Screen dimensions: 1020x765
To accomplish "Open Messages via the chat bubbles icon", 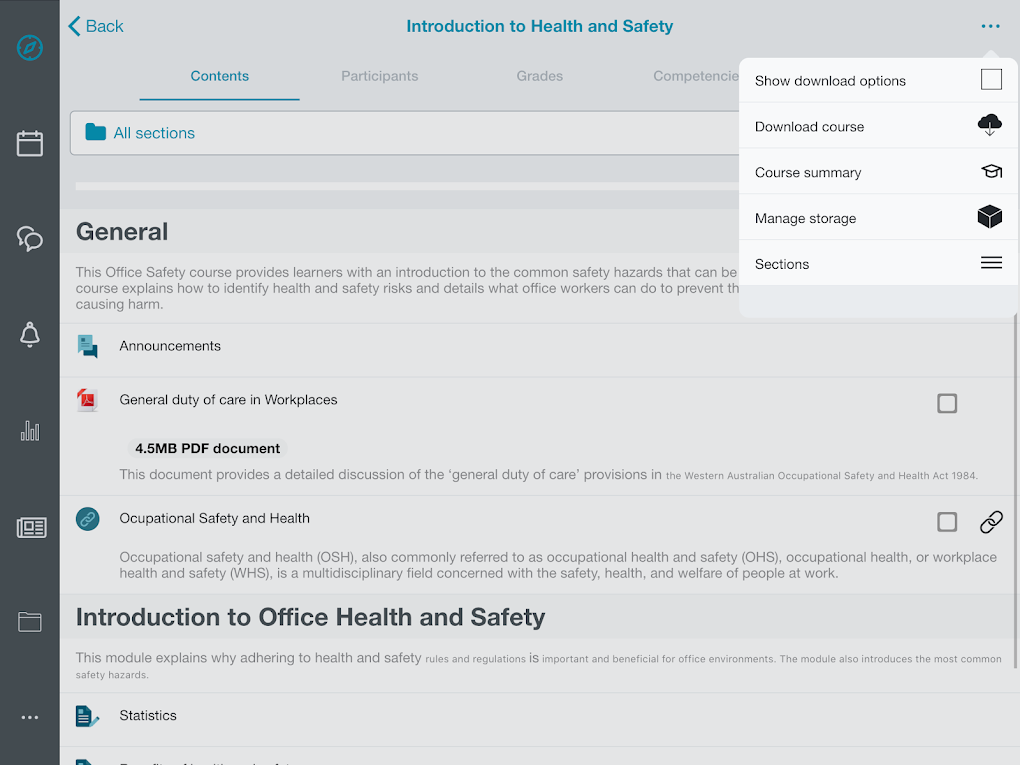I will 29,239.
